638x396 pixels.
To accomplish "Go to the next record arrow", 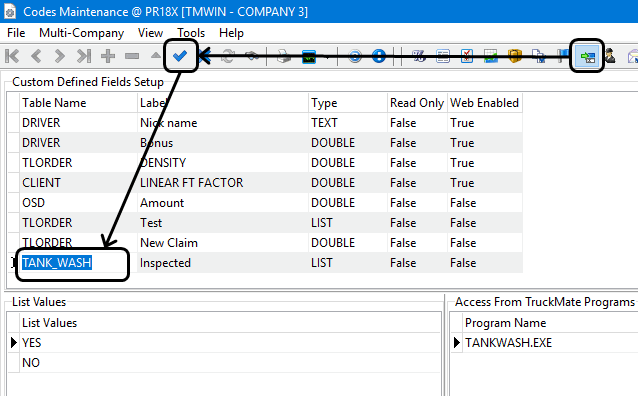I will pos(60,56).
